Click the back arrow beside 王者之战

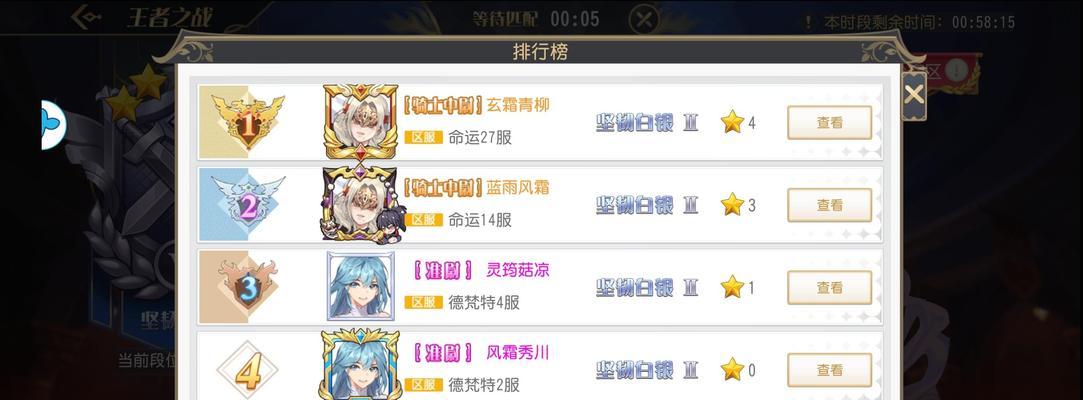[87, 17]
